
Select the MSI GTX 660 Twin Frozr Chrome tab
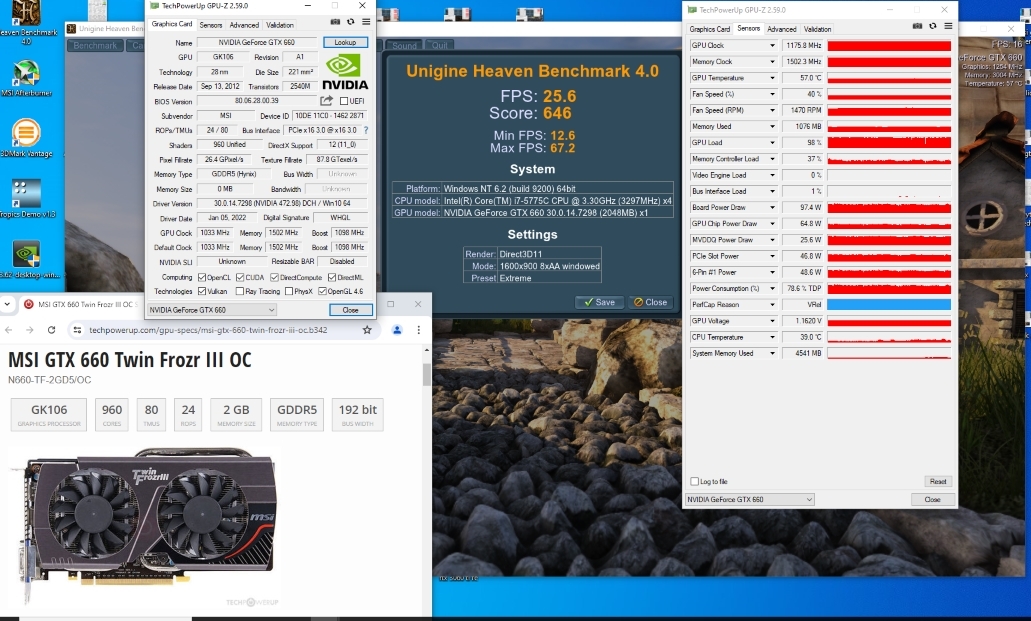point(78,304)
